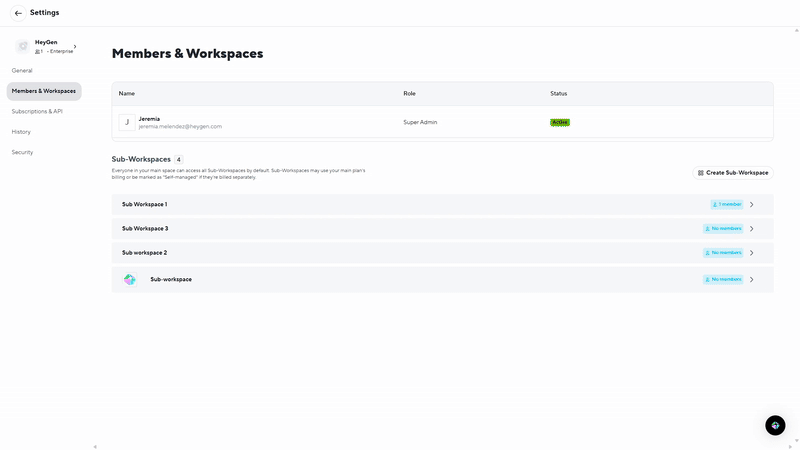
Task: Expand Sub Workspace 1 chevron
Action: (x=752, y=205)
